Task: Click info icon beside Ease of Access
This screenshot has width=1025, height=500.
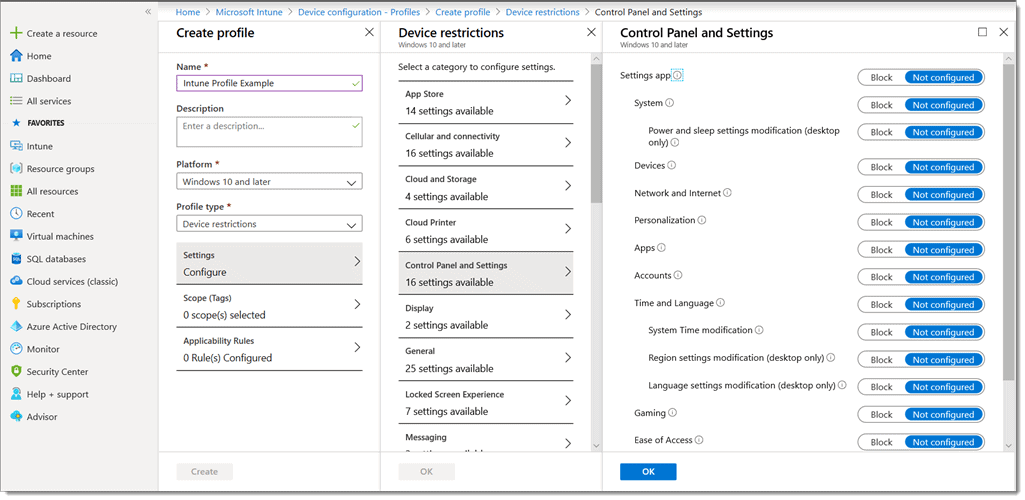Action: (x=699, y=441)
